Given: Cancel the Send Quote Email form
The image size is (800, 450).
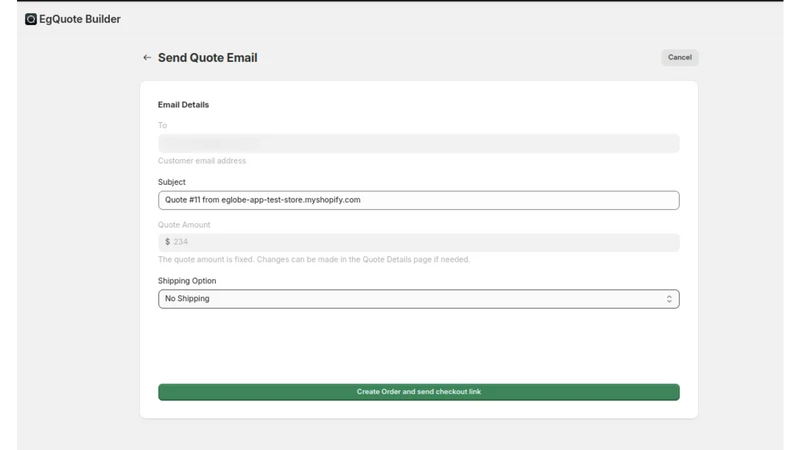Looking at the screenshot, I should click(x=680, y=57).
